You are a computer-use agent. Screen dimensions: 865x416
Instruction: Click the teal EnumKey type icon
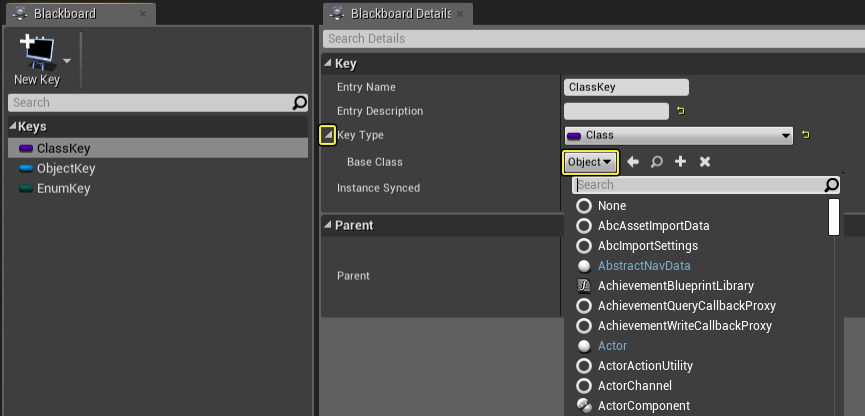26,189
